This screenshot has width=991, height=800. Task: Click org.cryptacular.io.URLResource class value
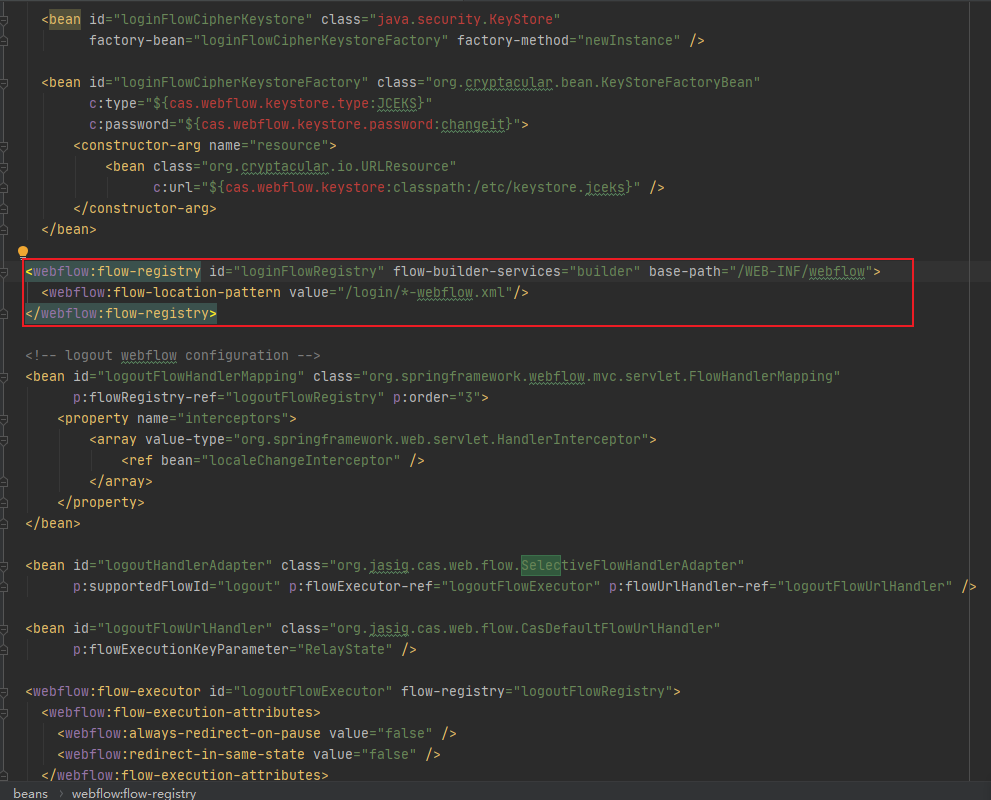[x=329, y=167]
